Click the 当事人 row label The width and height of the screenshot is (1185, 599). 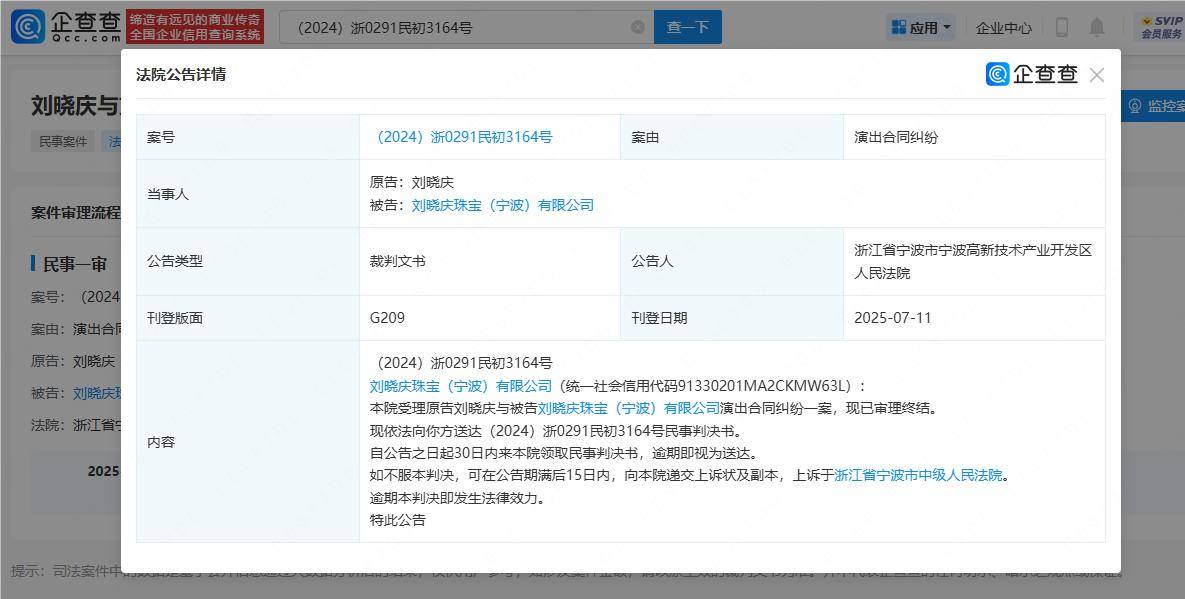click(168, 194)
